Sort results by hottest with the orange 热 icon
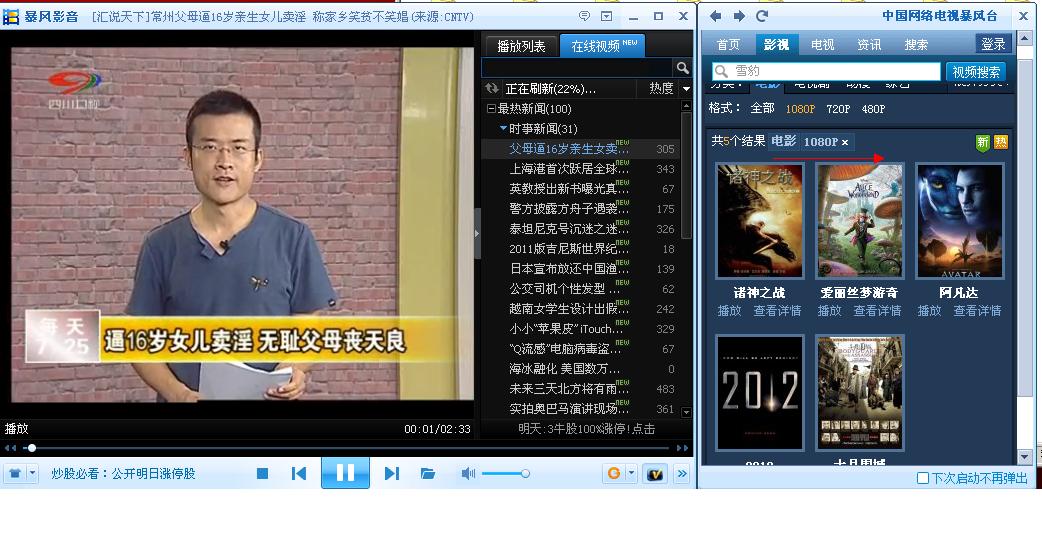Image resolution: width=1042 pixels, height=540 pixels. coord(1001,142)
